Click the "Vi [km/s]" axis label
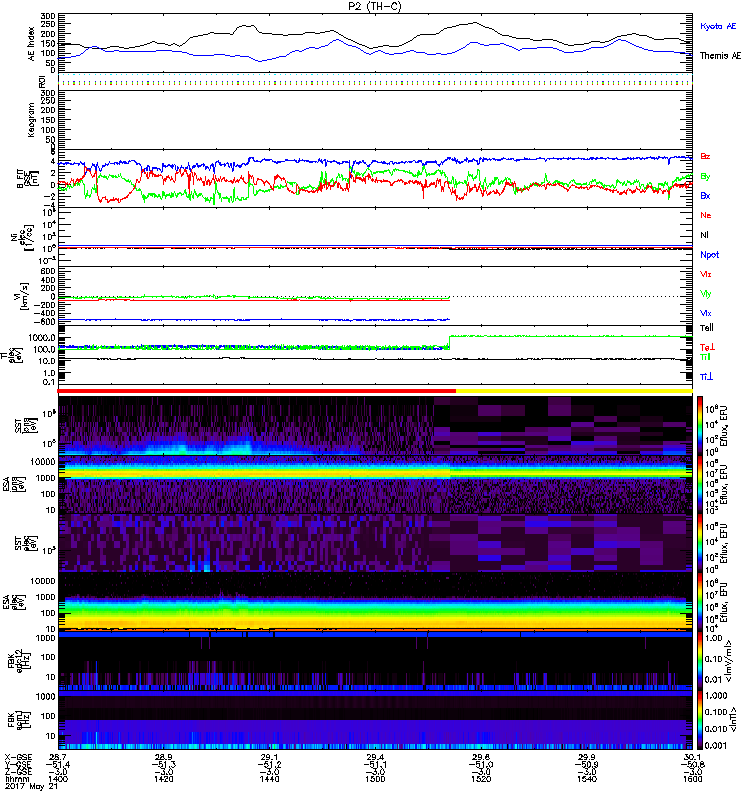 [x=24, y=296]
